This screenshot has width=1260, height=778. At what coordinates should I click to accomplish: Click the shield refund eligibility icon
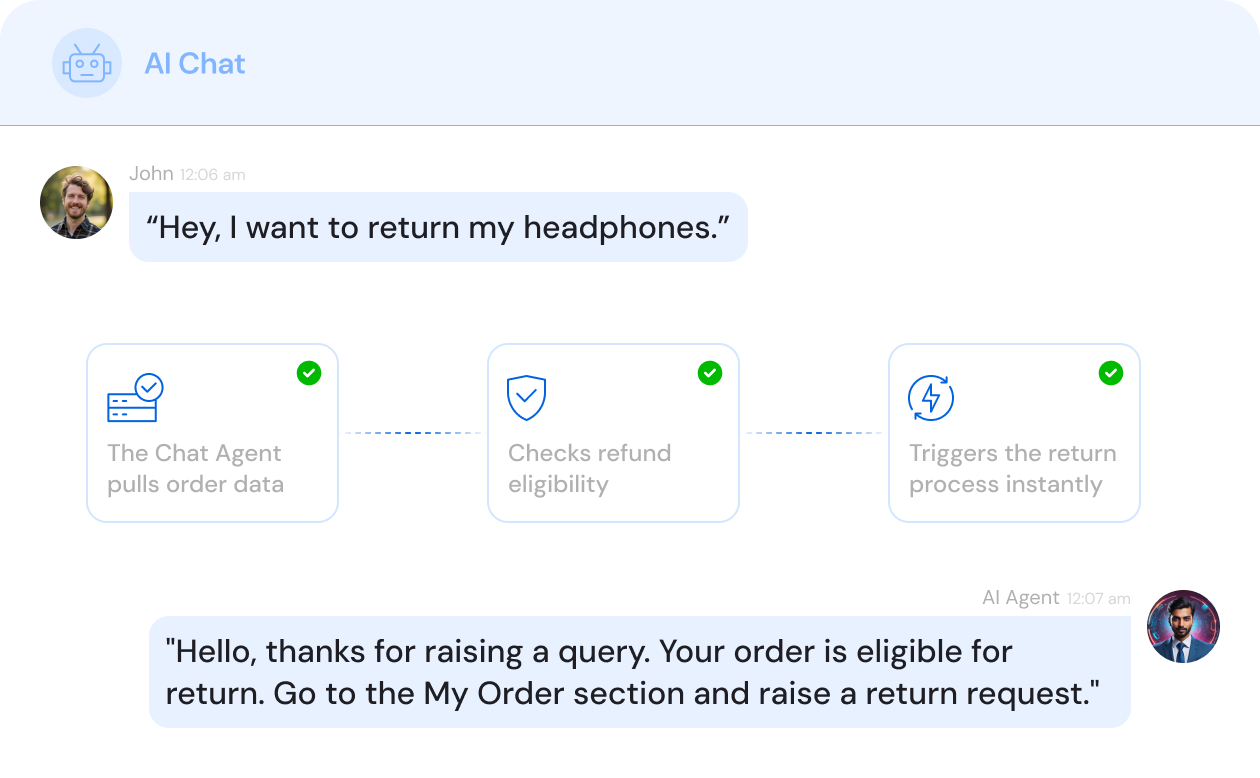click(526, 398)
